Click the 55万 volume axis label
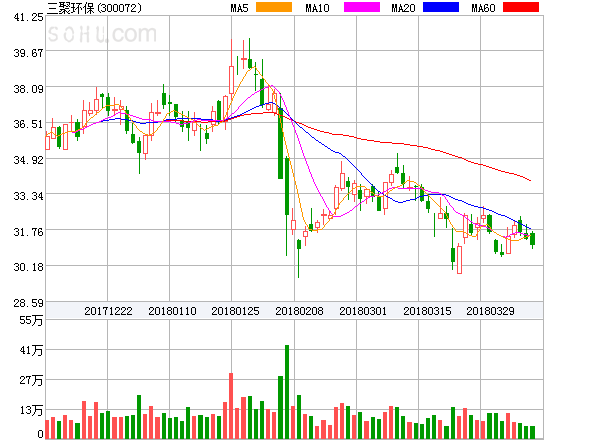This screenshot has width=600, height=440. tap(31, 320)
